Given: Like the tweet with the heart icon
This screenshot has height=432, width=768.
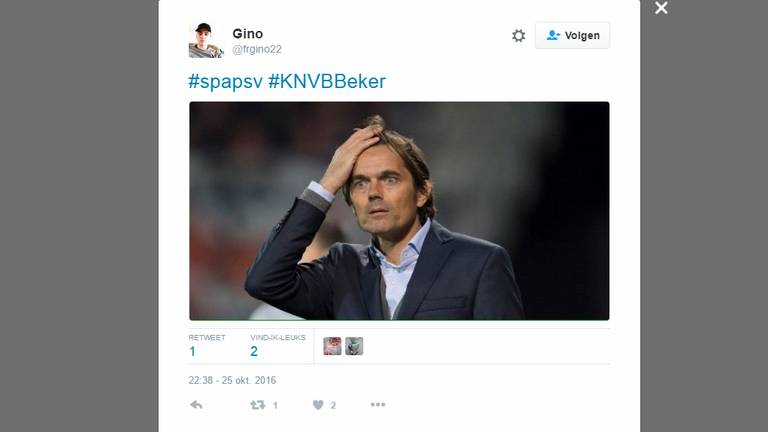Looking at the screenshot, I should [x=318, y=405].
